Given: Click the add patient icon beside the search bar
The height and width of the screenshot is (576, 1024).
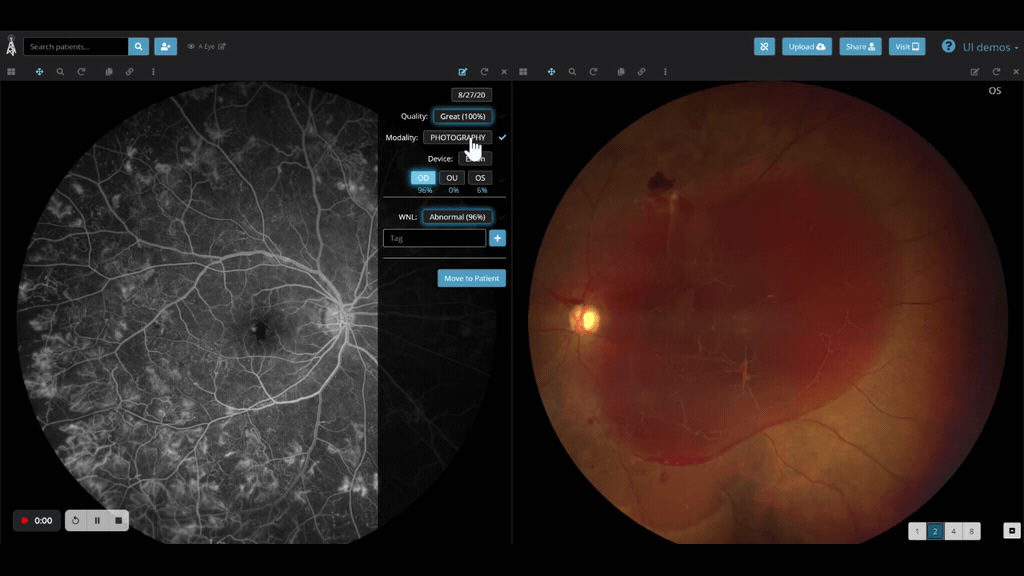Looking at the screenshot, I should tap(165, 46).
